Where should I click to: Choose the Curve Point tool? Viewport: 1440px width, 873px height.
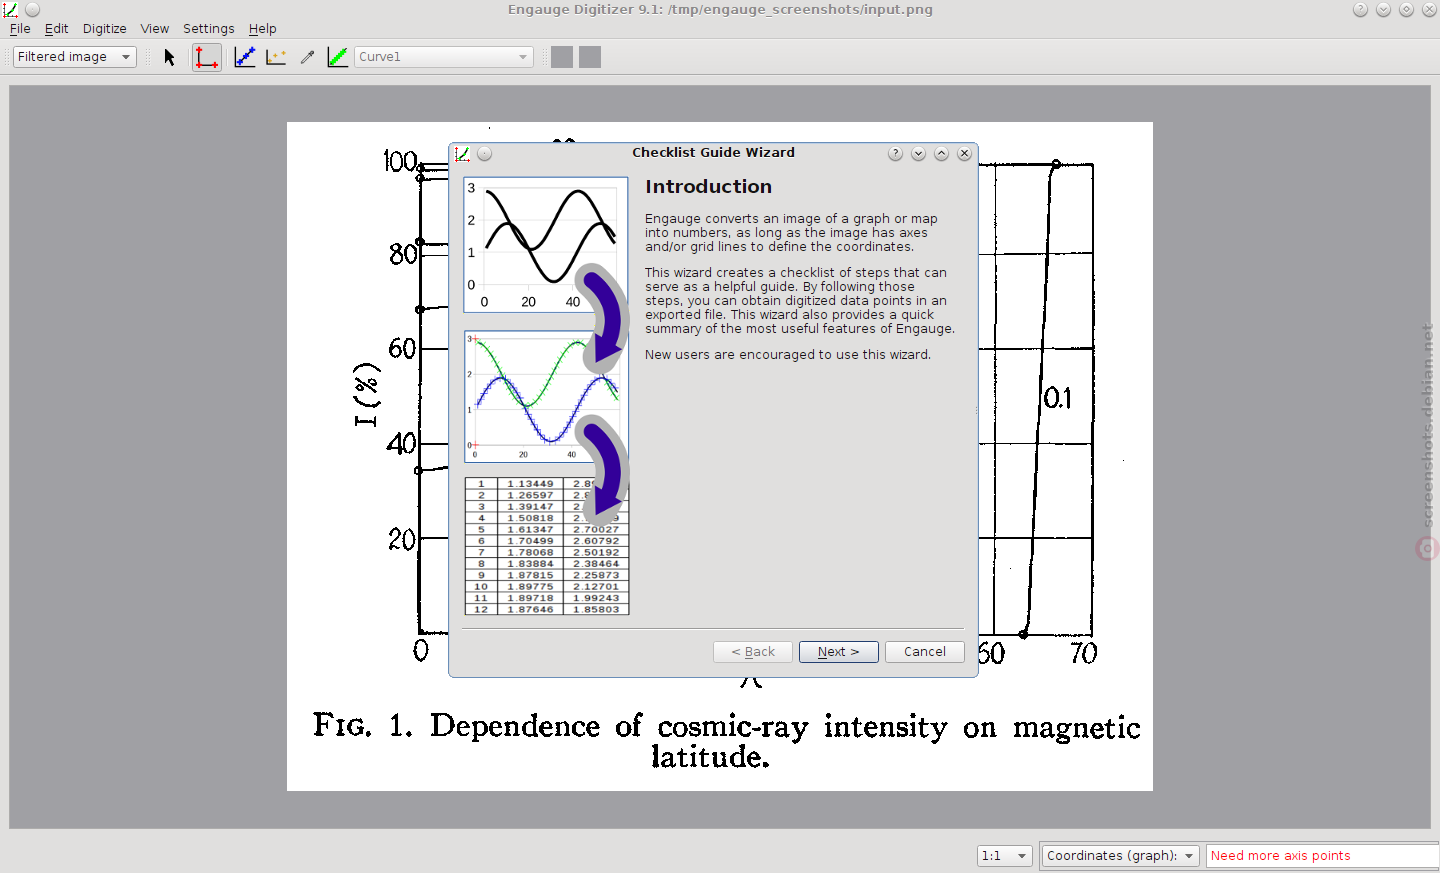[x=245, y=57]
